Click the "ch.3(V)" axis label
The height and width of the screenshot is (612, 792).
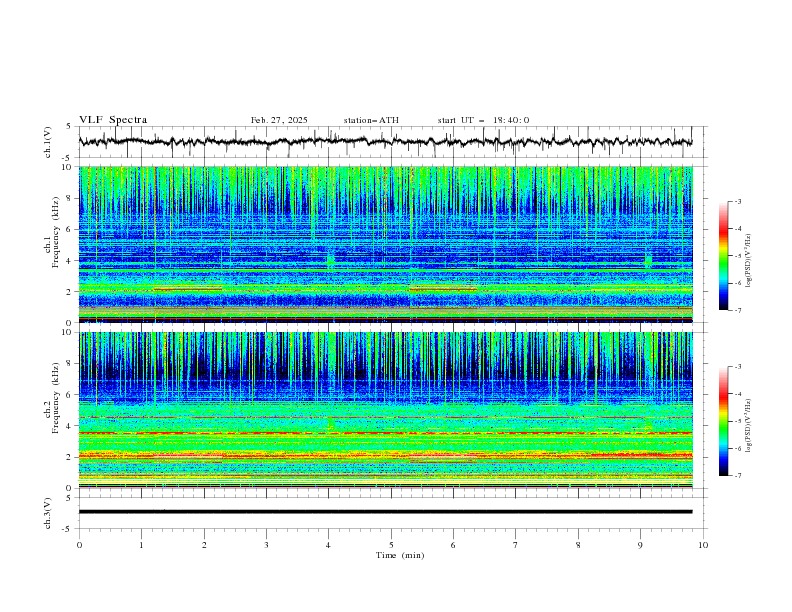[48, 513]
